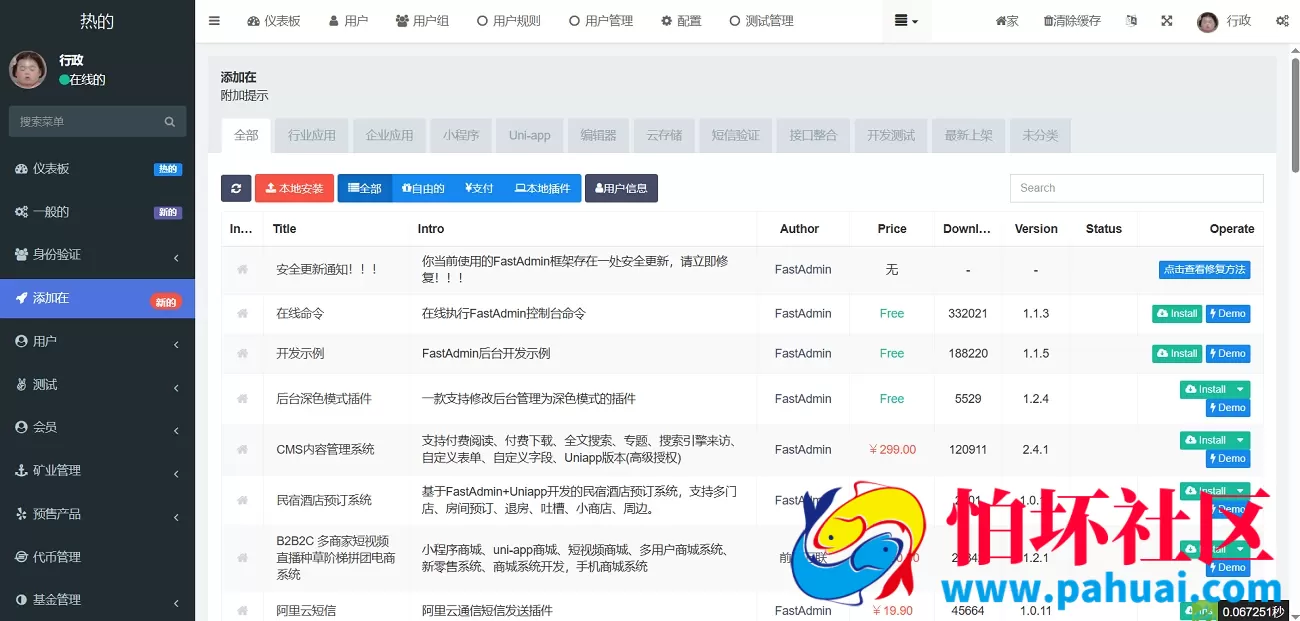Expand the 矿业管理 sidebar menu
Image resolution: width=1300 pixels, height=621 pixels.
(x=97, y=470)
